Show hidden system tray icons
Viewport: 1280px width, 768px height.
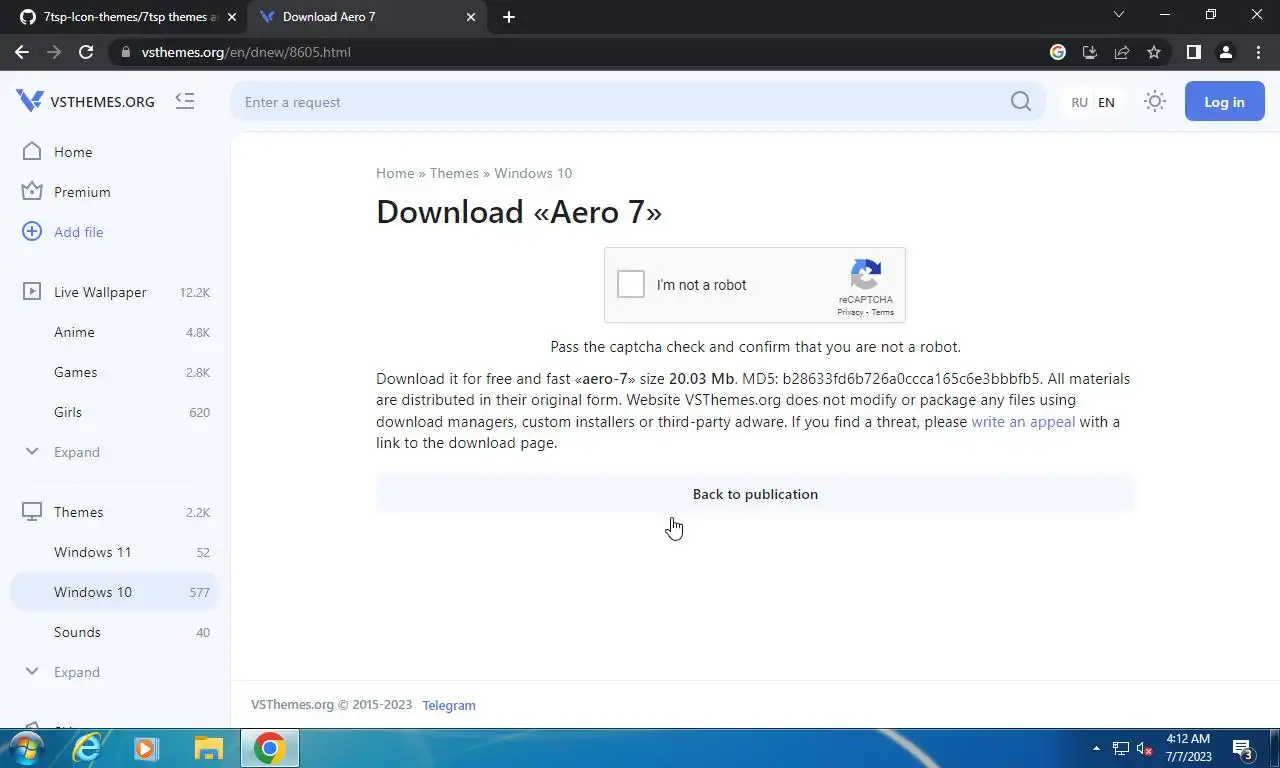point(1096,748)
